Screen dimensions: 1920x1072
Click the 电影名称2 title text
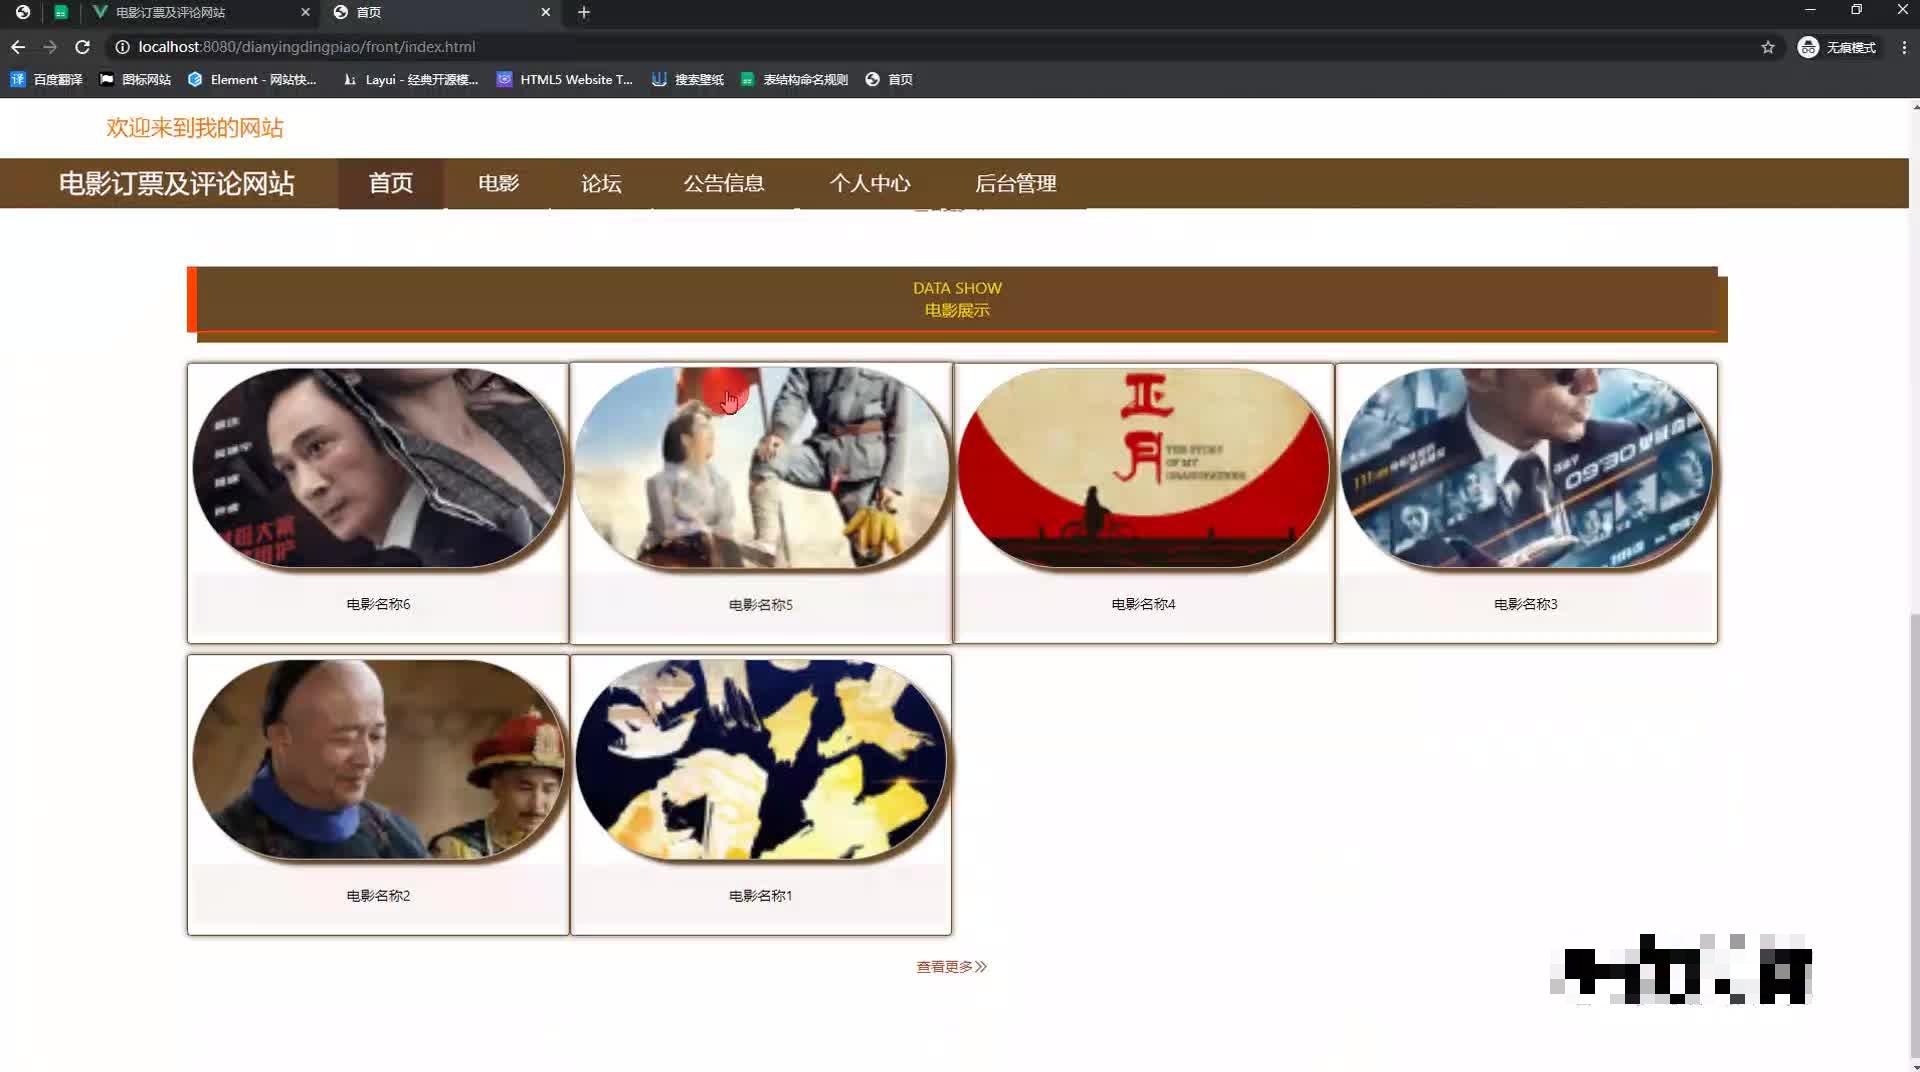378,896
